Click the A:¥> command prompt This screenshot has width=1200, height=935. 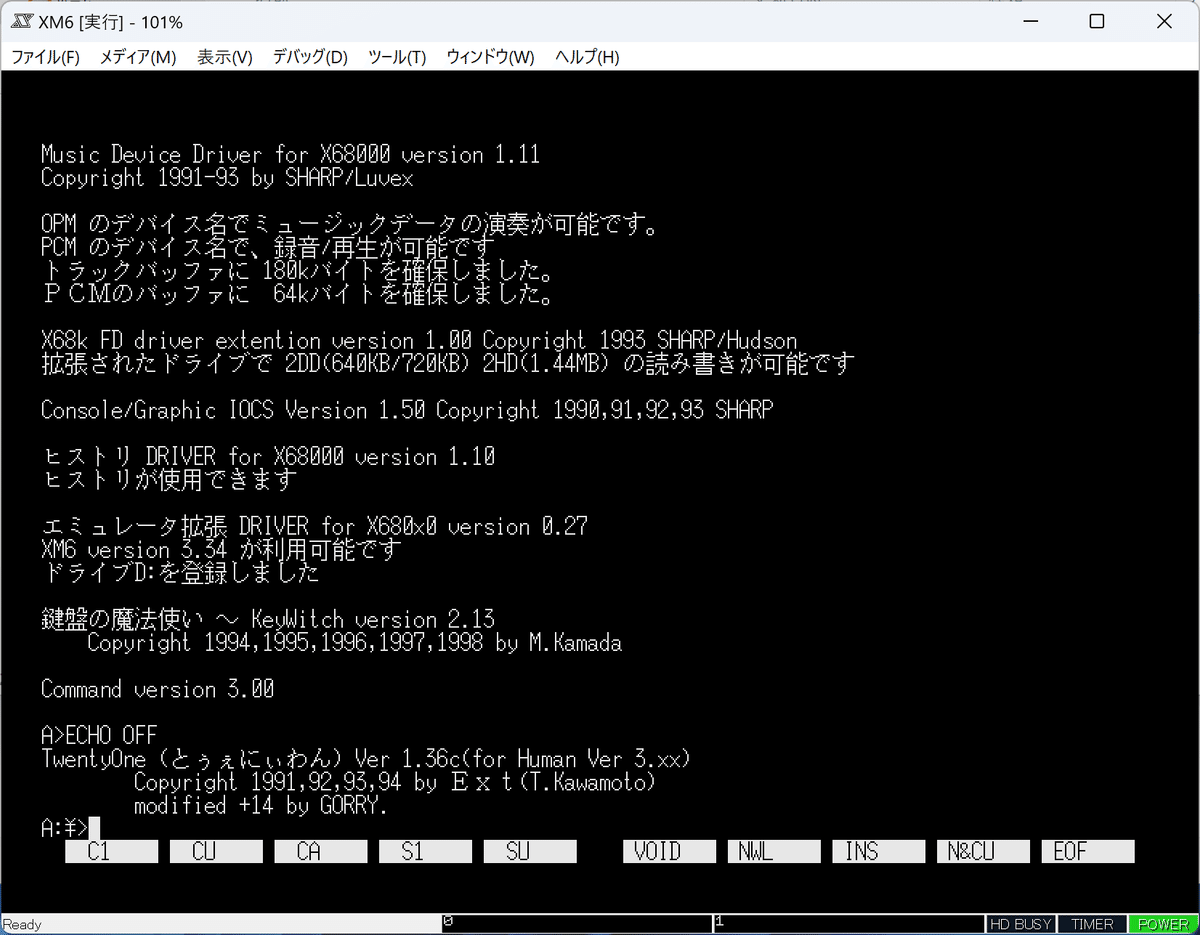click(x=65, y=828)
